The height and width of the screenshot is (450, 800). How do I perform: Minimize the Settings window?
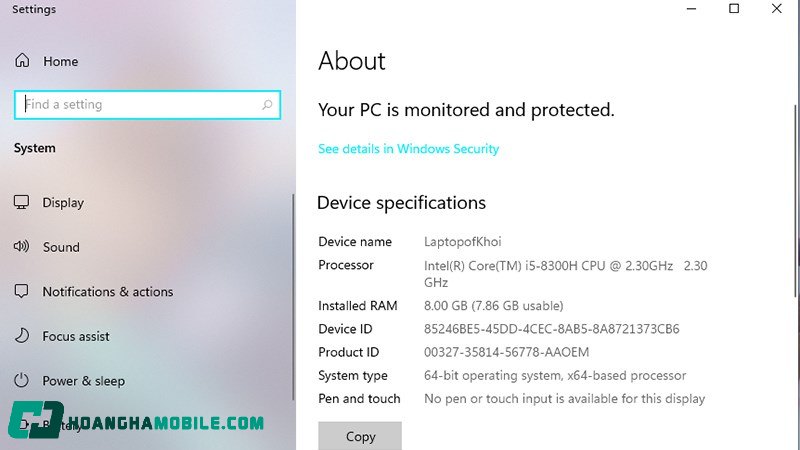(691, 9)
